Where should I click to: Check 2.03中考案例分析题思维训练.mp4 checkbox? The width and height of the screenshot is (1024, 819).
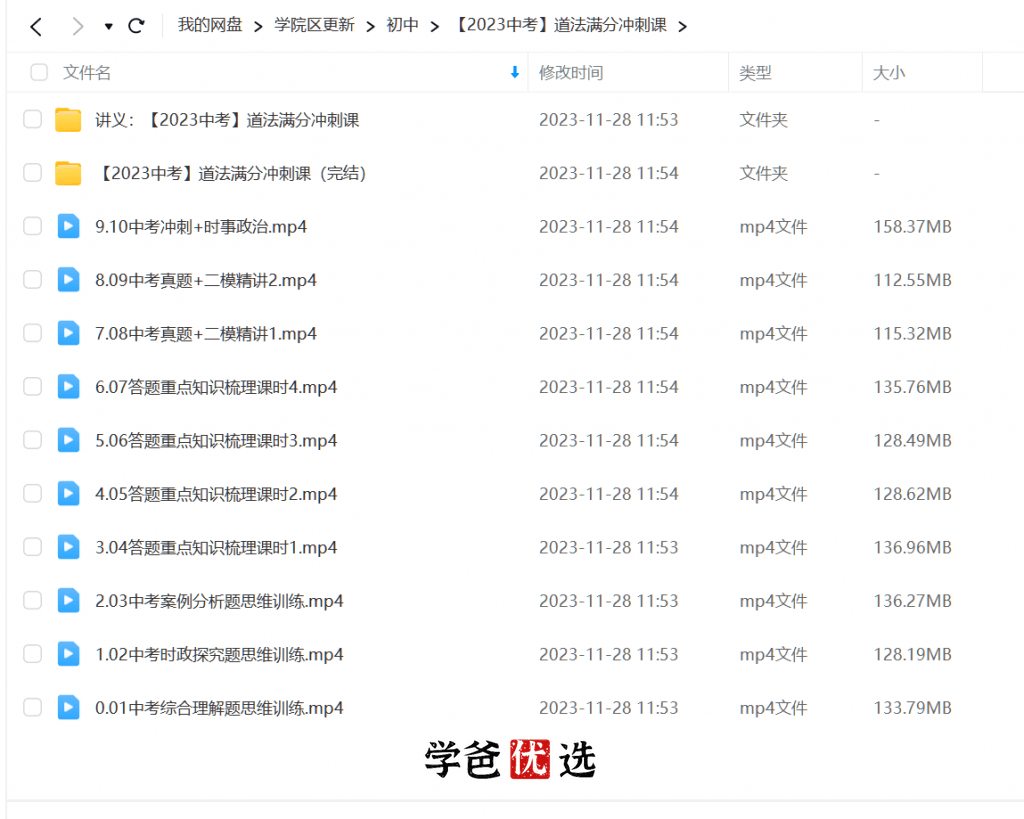(x=33, y=601)
